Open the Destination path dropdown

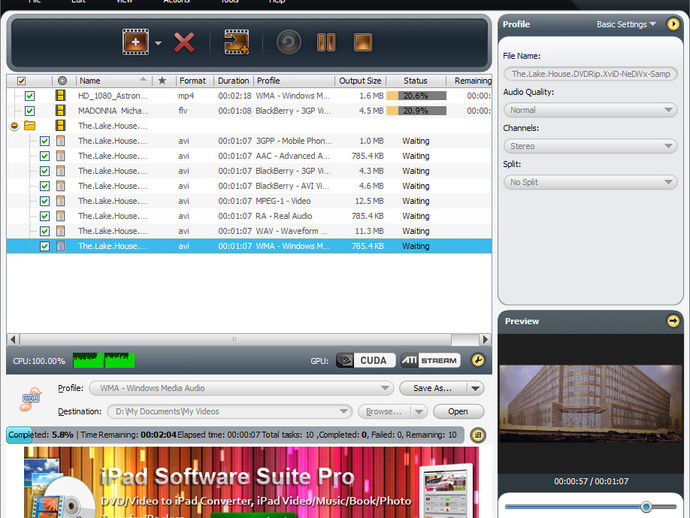(x=230, y=411)
